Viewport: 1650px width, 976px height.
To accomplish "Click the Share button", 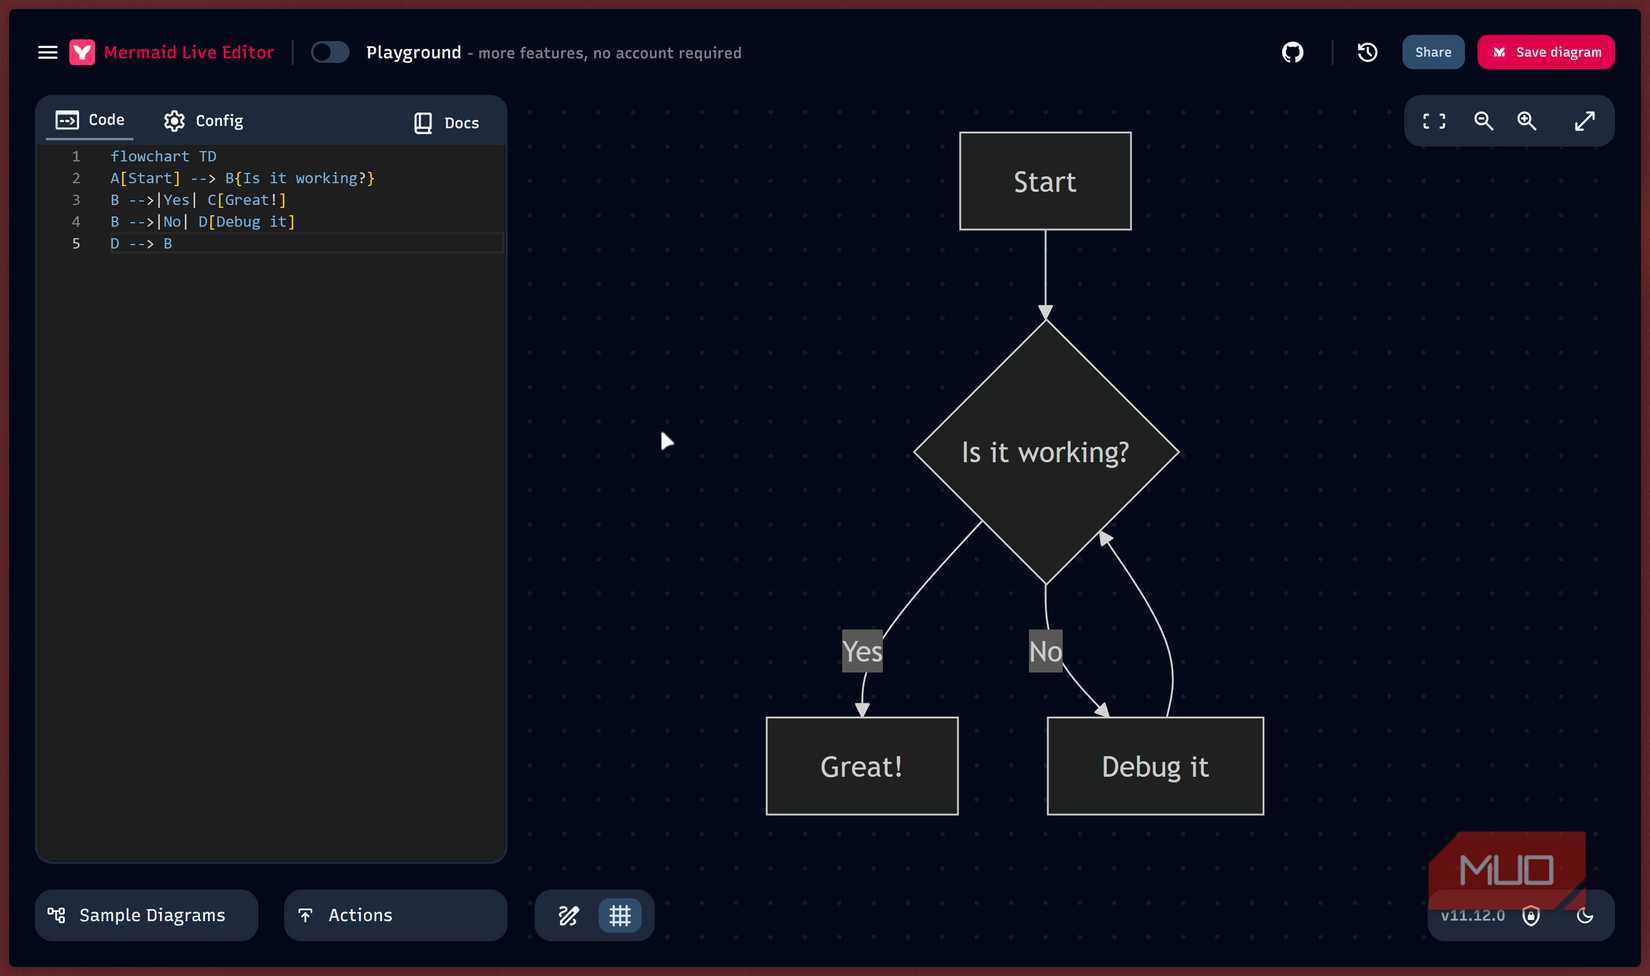I will (x=1433, y=52).
